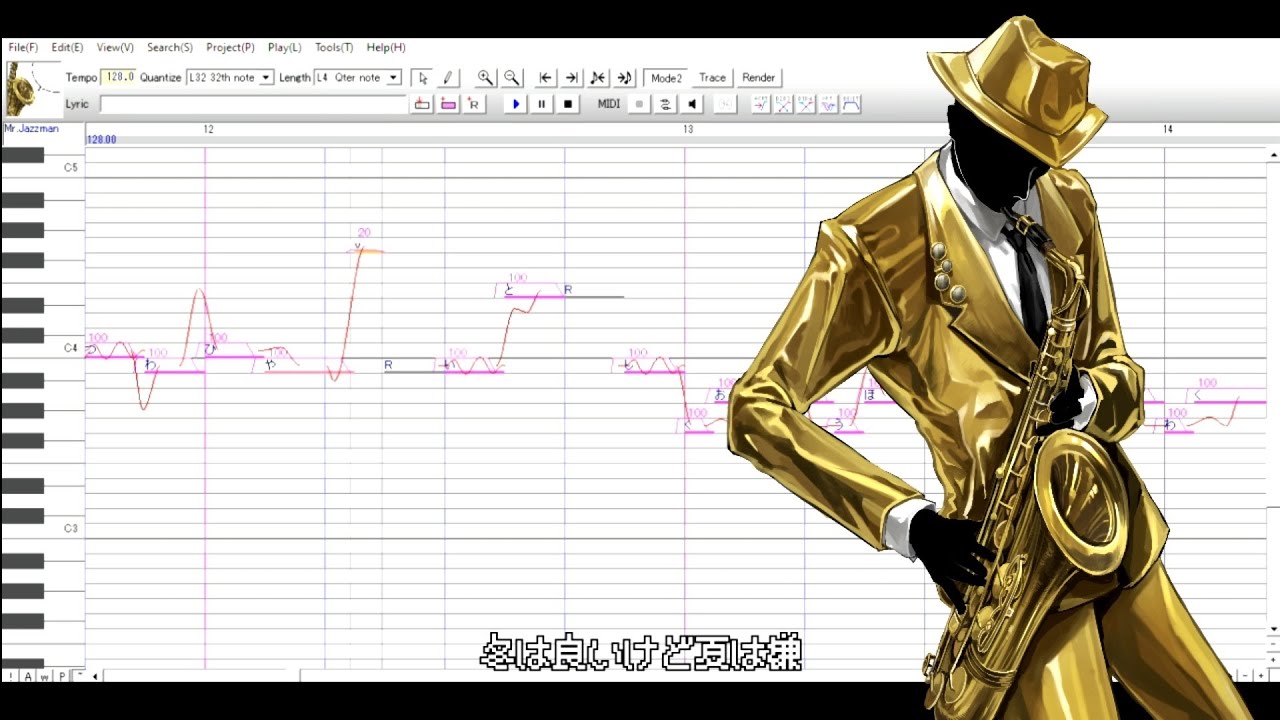Image resolution: width=1280 pixels, height=720 pixels.
Task: Click the loop arrows icon next to record
Action: coord(665,104)
